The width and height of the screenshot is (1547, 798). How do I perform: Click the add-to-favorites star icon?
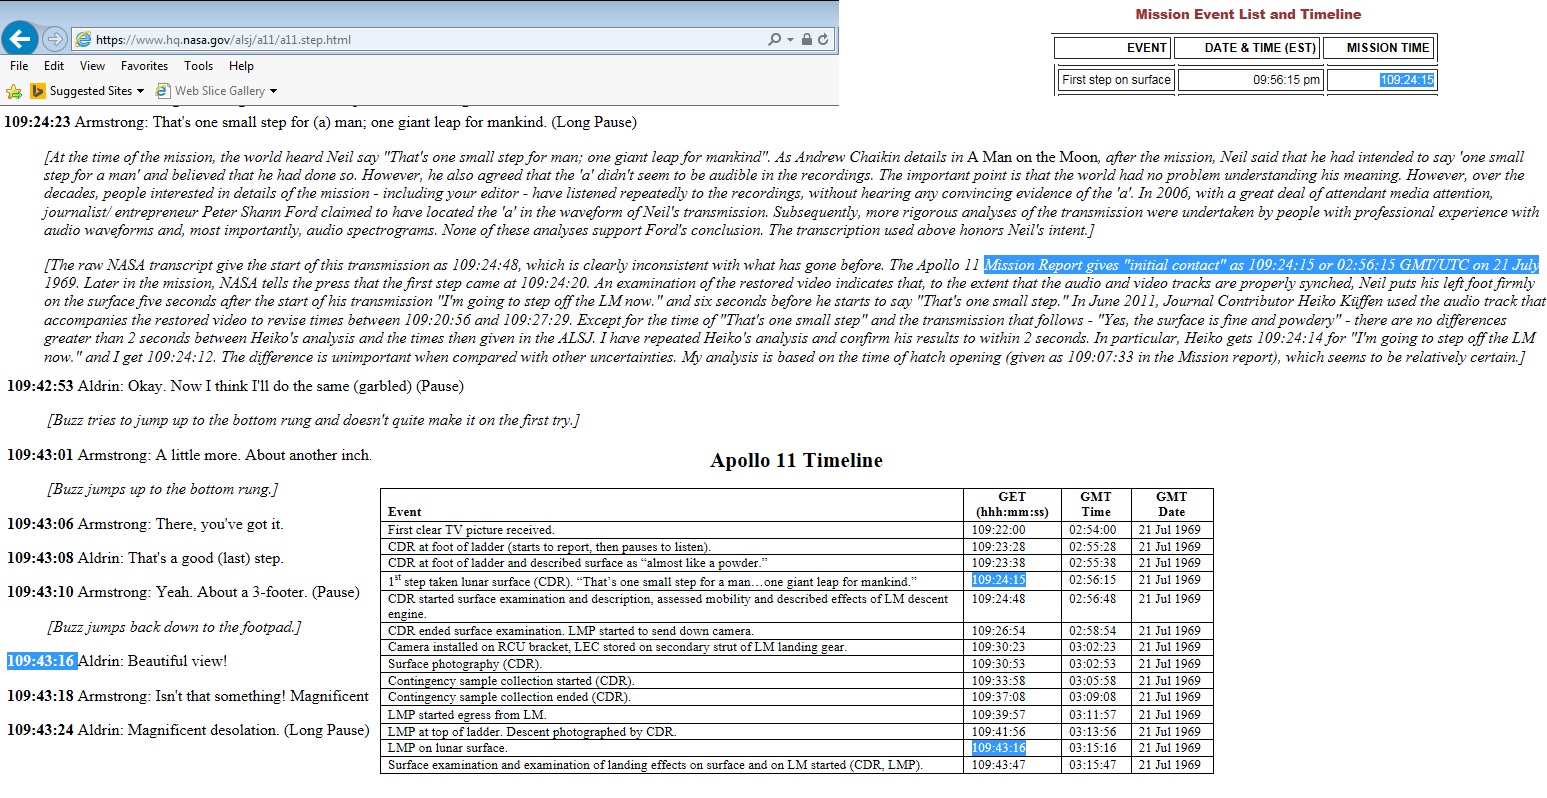(x=14, y=91)
